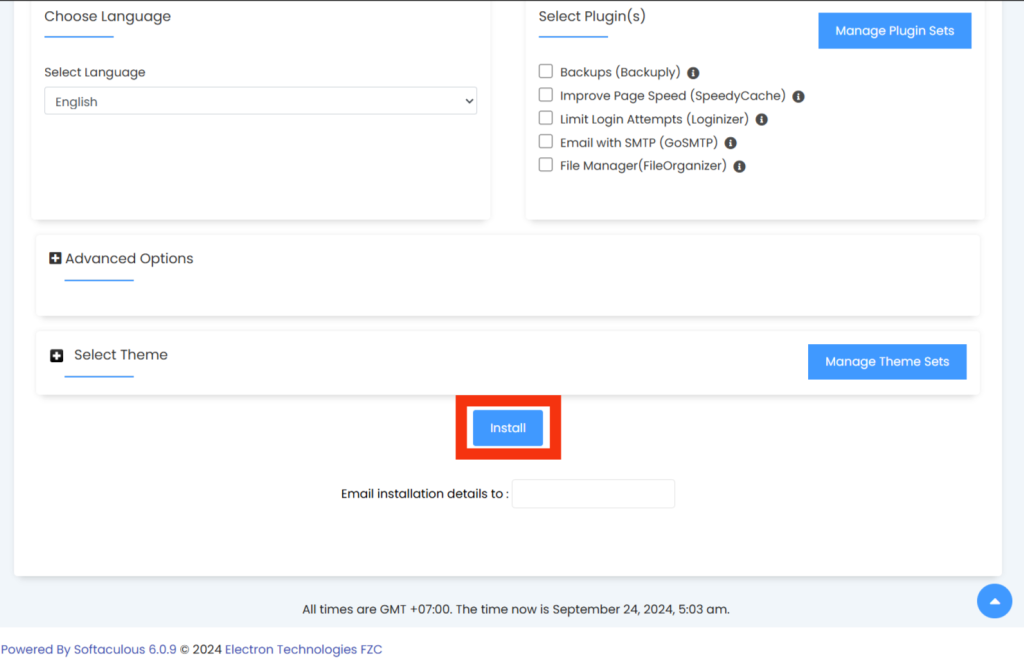The width and height of the screenshot is (1024, 670).
Task: Check the Improve Page Speed (SpeedyCache) box
Action: pos(546,95)
